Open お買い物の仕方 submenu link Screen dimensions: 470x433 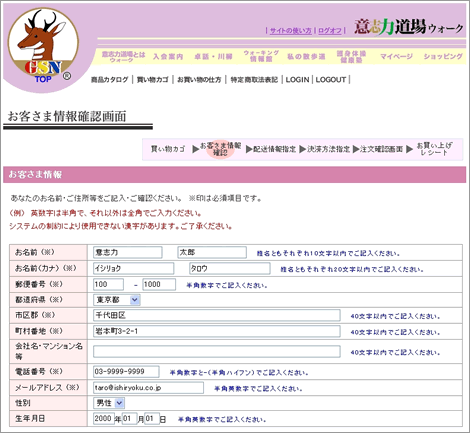pos(199,80)
